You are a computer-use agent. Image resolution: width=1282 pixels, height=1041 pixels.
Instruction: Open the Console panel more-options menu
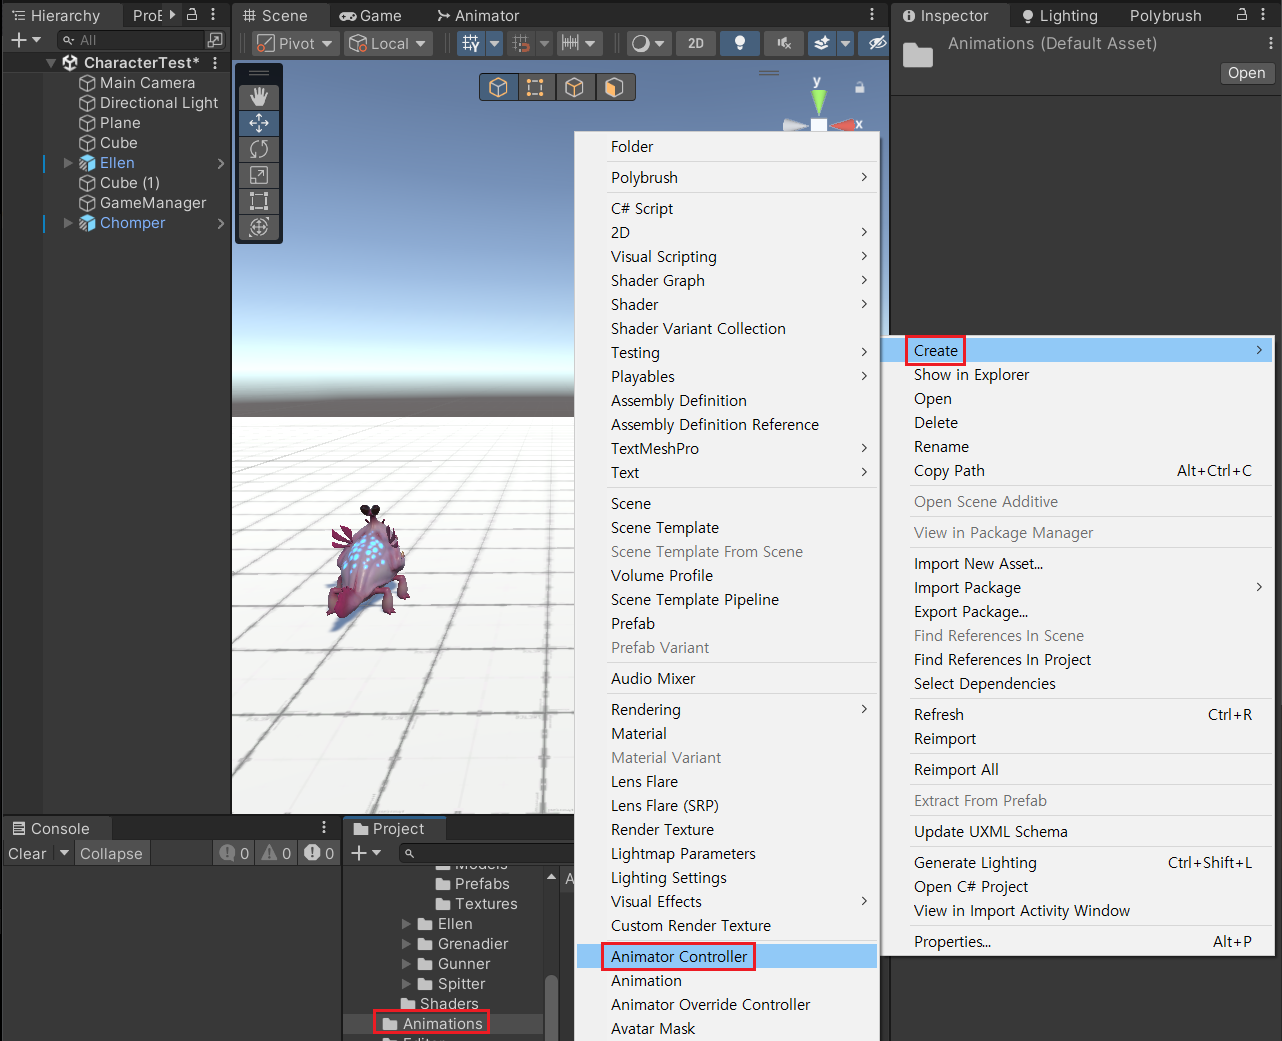click(323, 828)
